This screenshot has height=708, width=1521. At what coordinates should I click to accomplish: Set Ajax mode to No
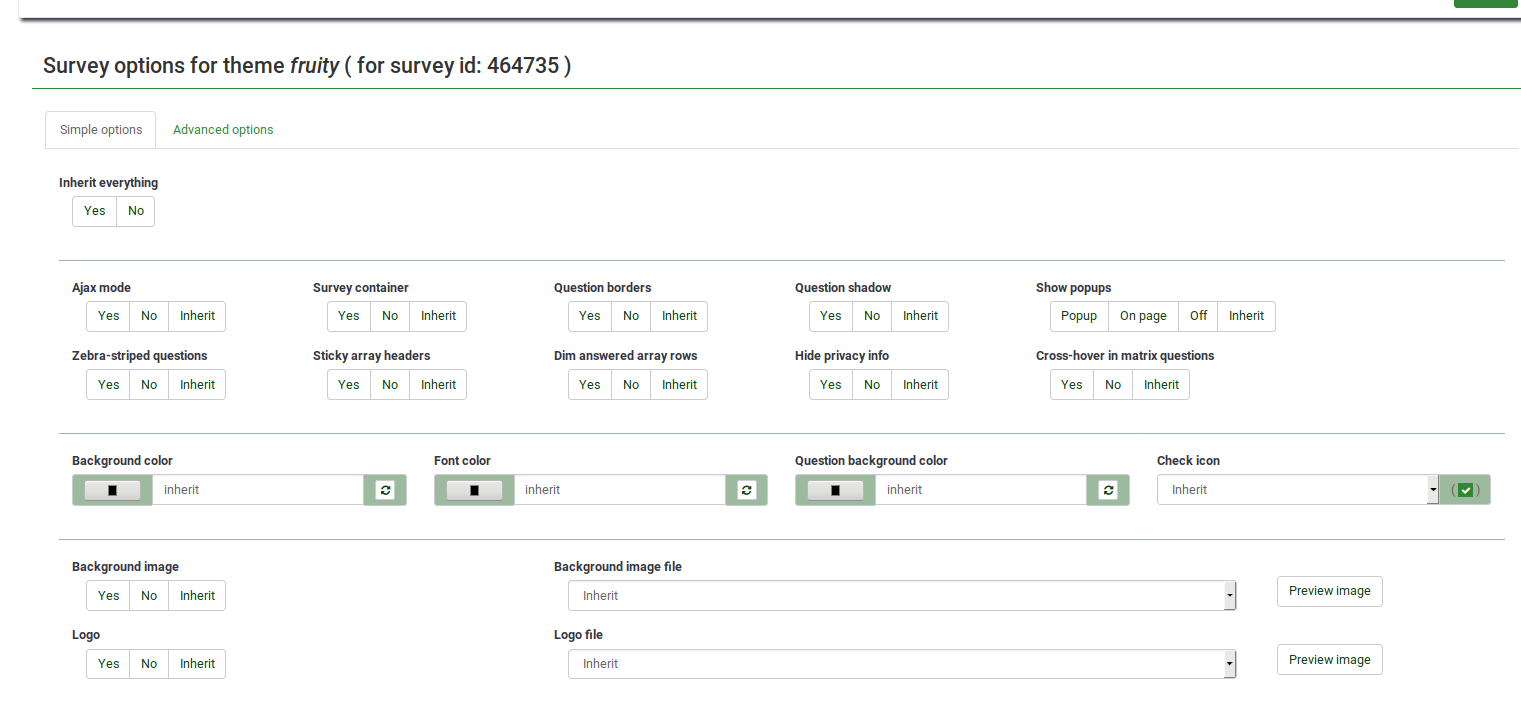(x=149, y=316)
